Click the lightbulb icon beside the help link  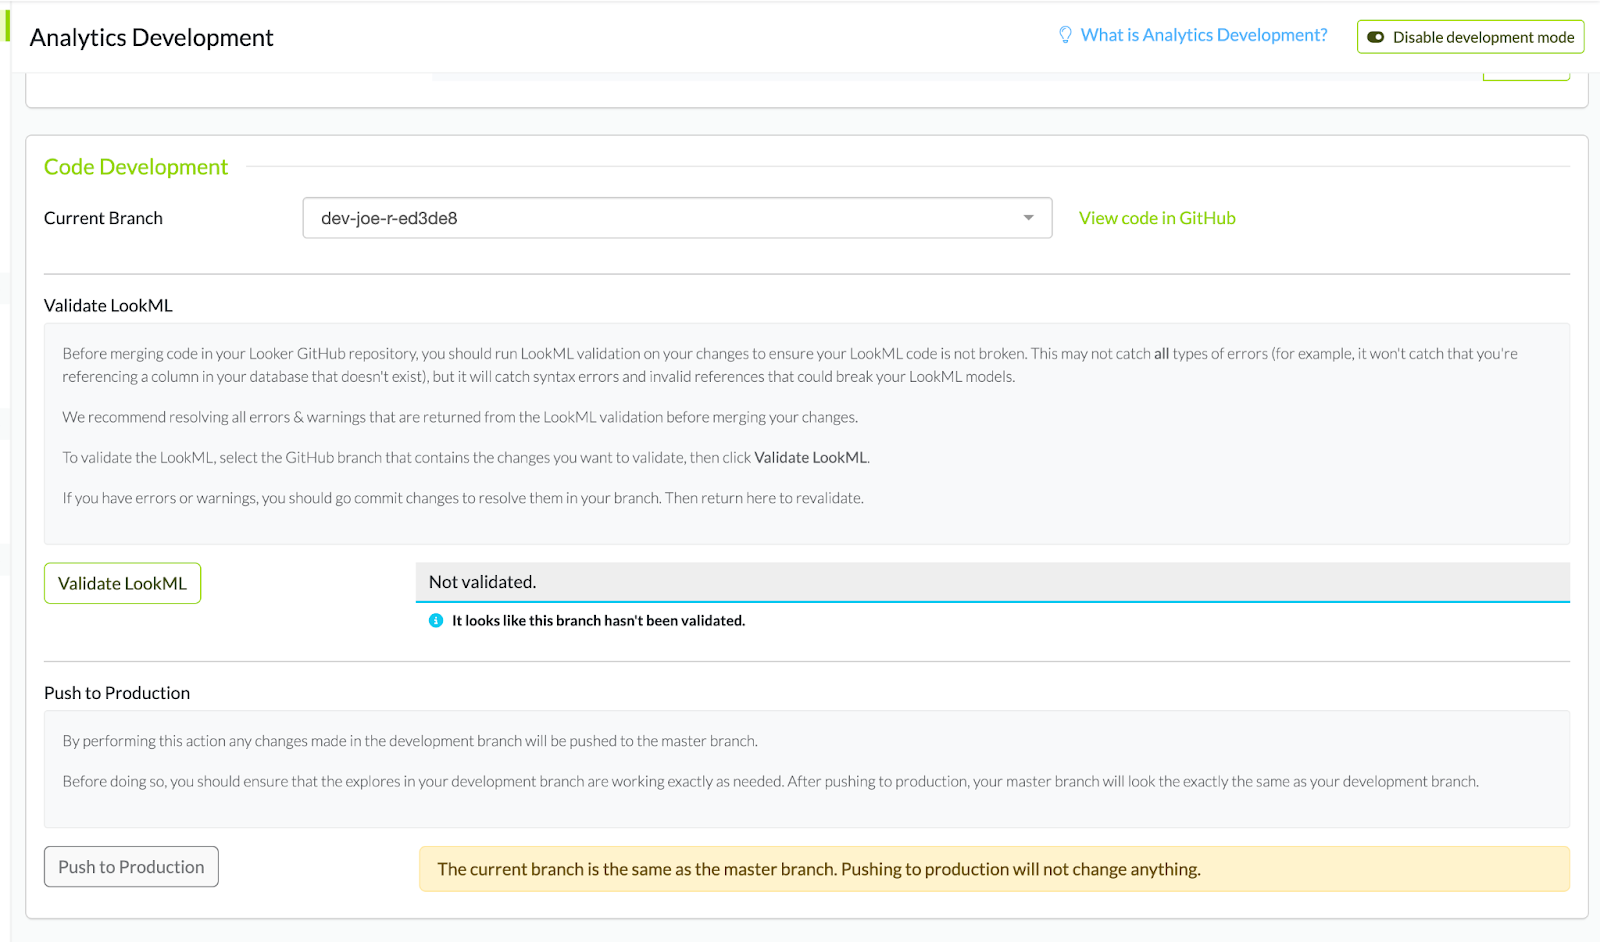(1065, 35)
